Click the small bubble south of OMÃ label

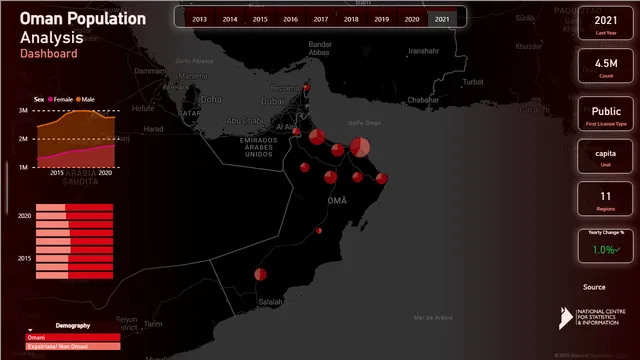tap(319, 231)
